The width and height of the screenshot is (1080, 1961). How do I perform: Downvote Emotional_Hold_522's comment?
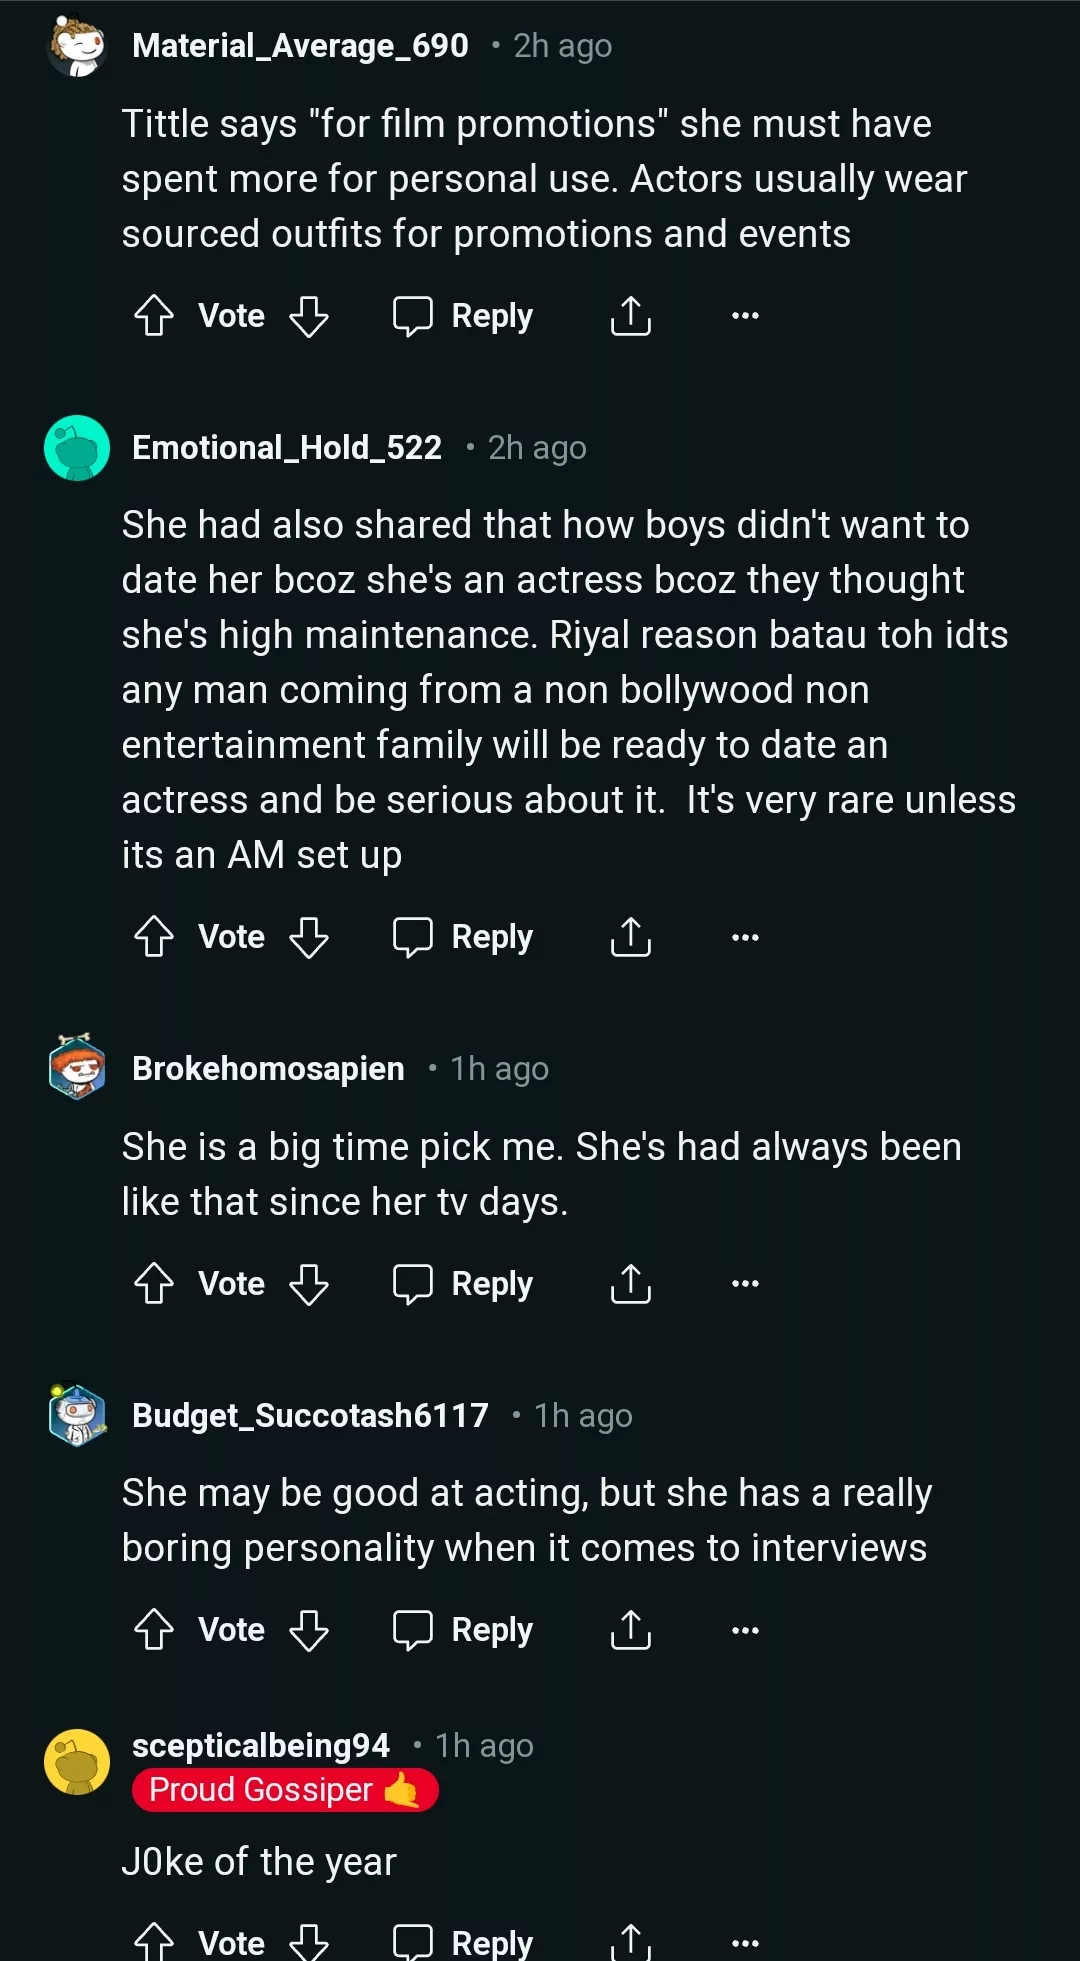coord(309,937)
